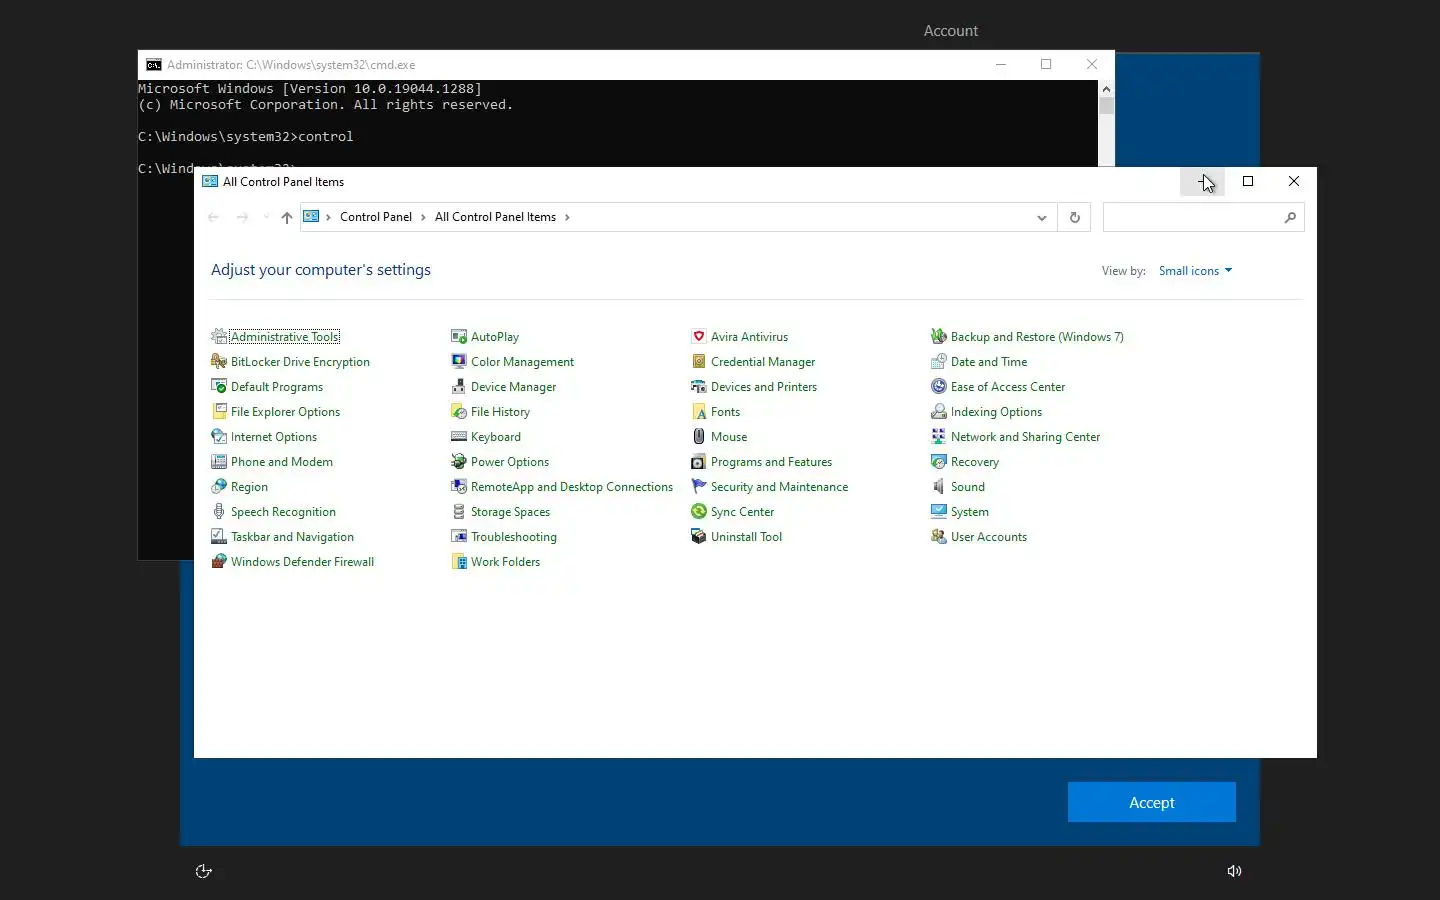Open the Default Programs icon
This screenshot has height=900, width=1440.
219,386
